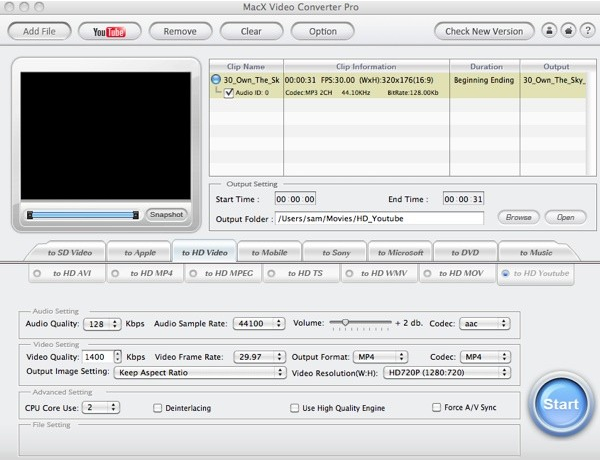Remove the selected clip
Screen dimensions: 600x460
180,31
